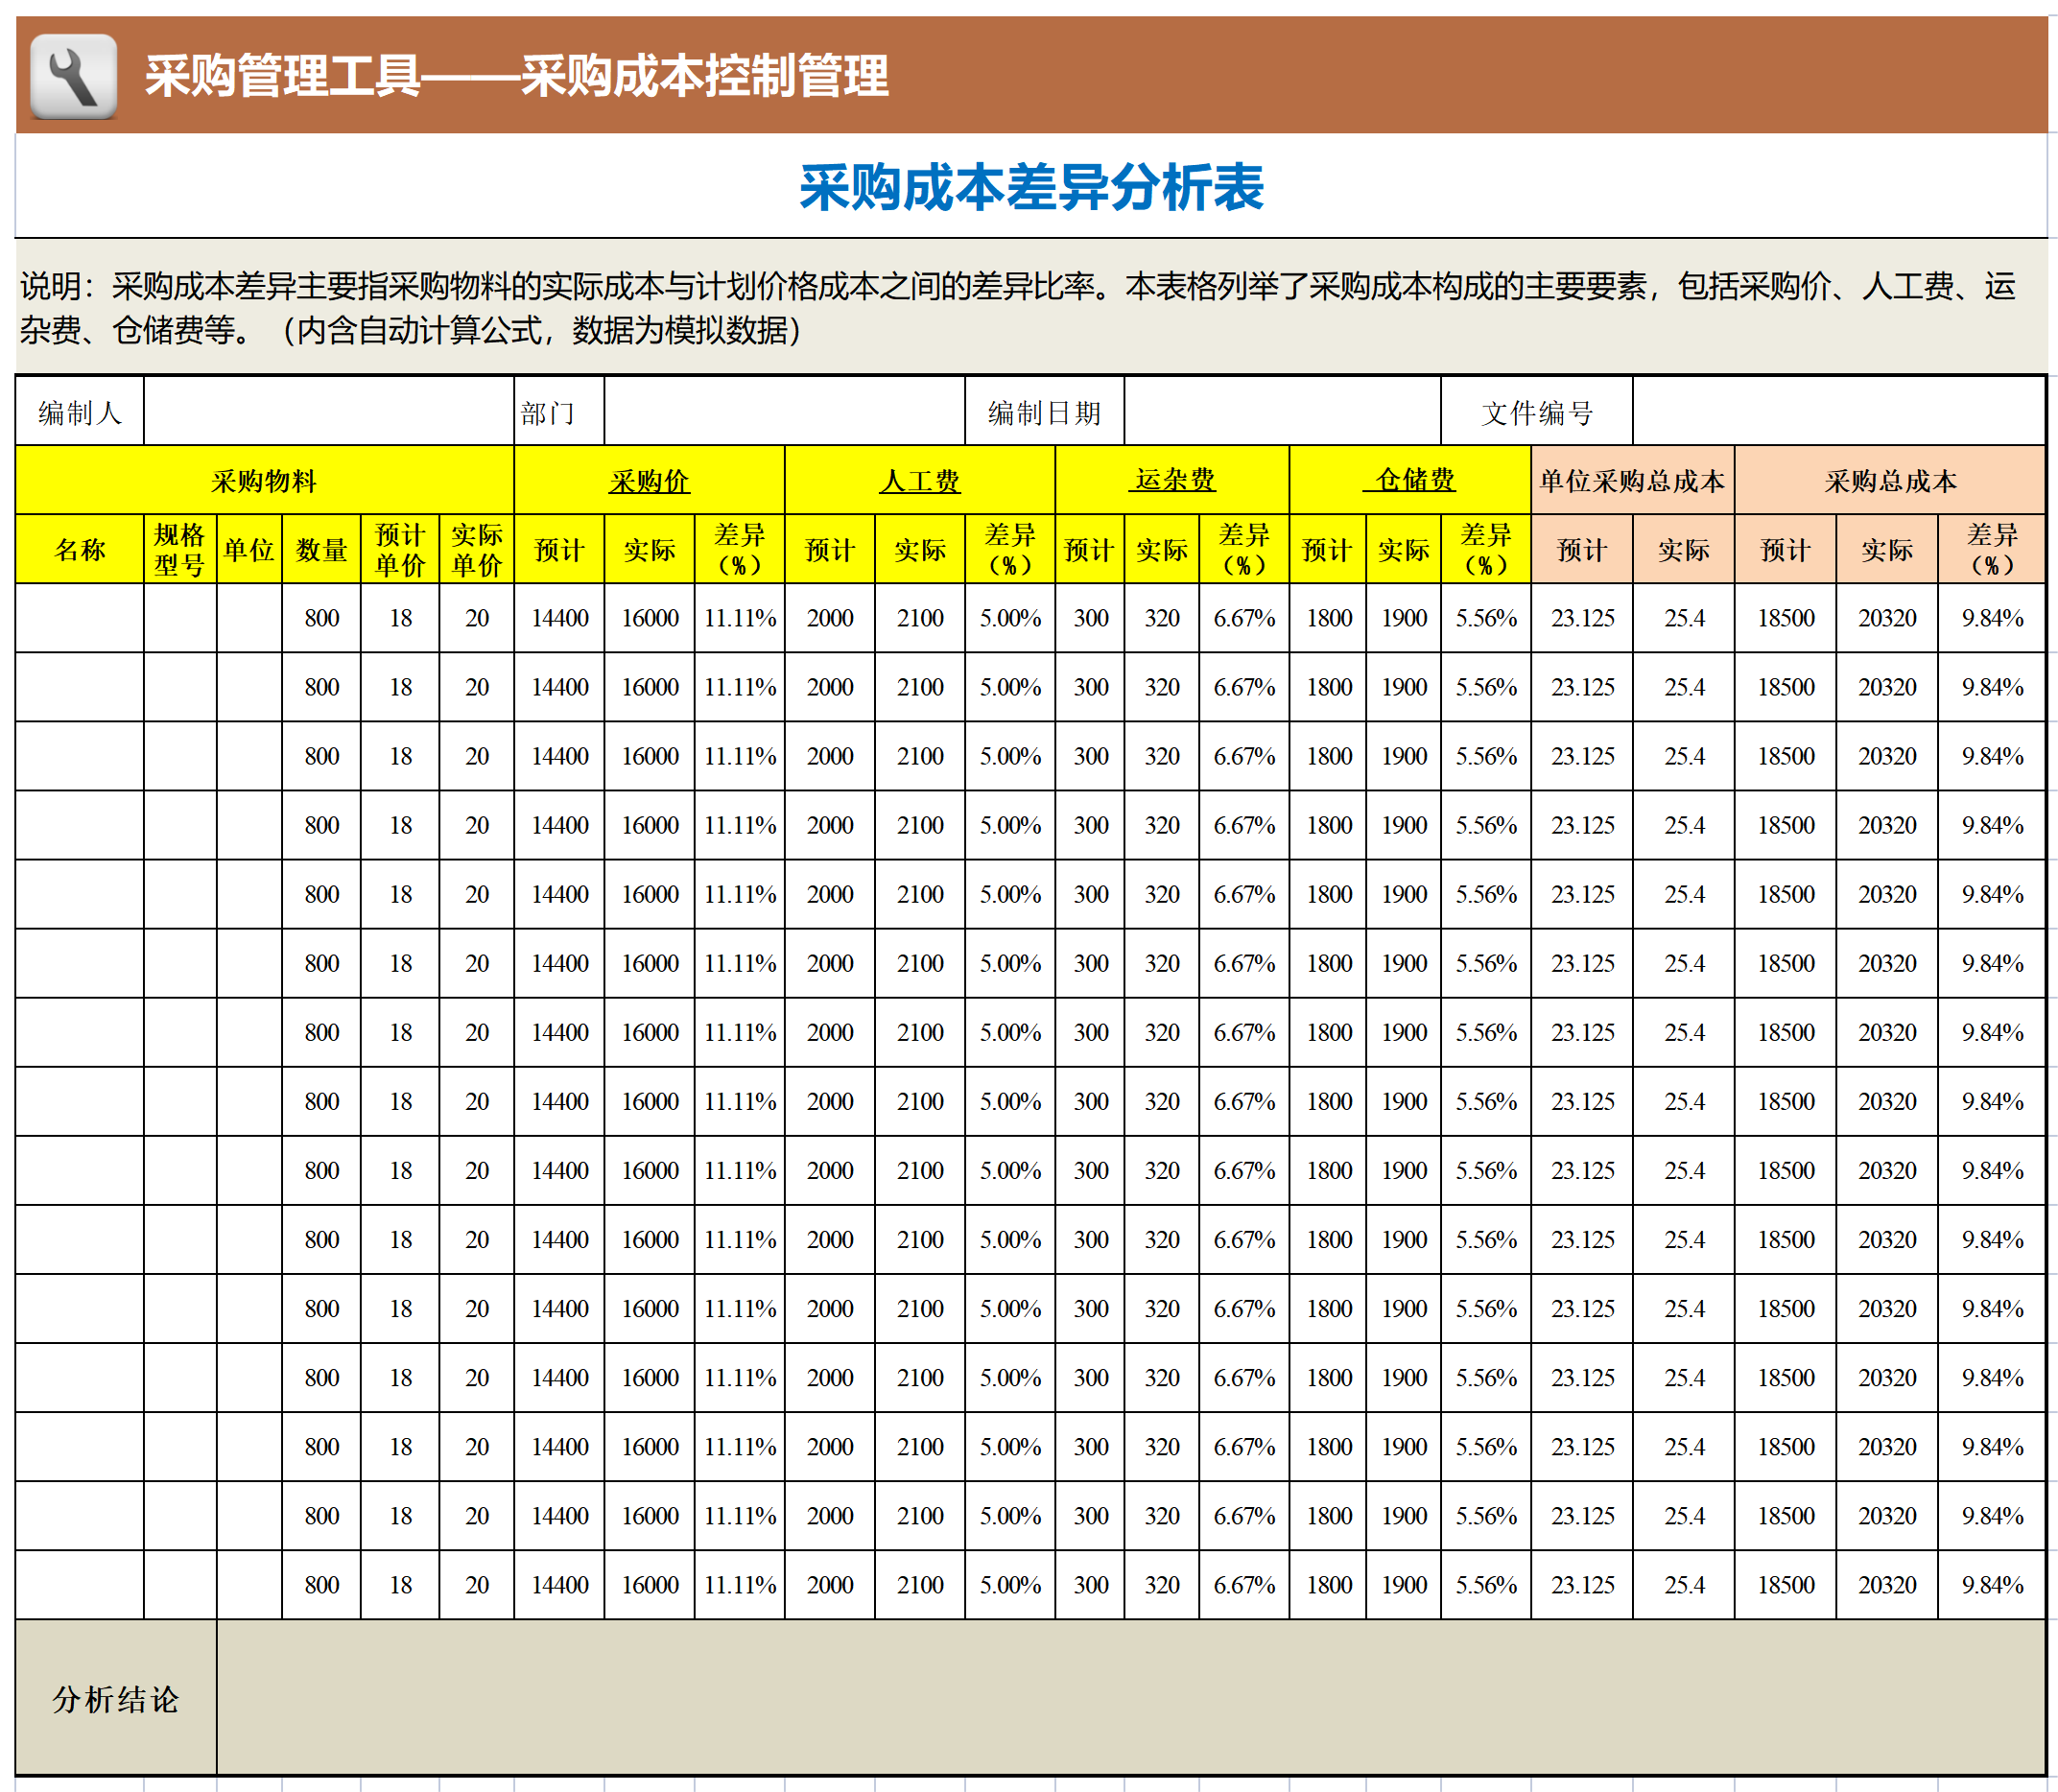Click the empty field next to 编制人
Screen dimensions: 2058x1792
(x=329, y=412)
